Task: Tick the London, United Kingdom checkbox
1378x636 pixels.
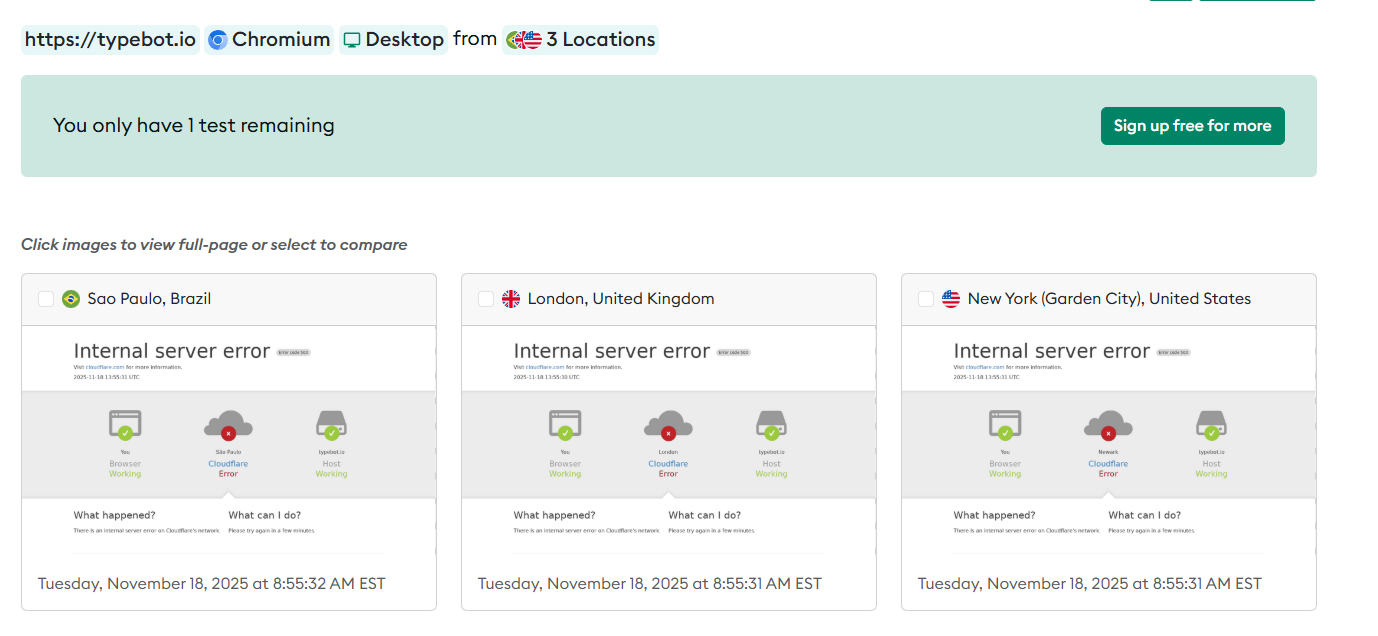Action: 486,299
